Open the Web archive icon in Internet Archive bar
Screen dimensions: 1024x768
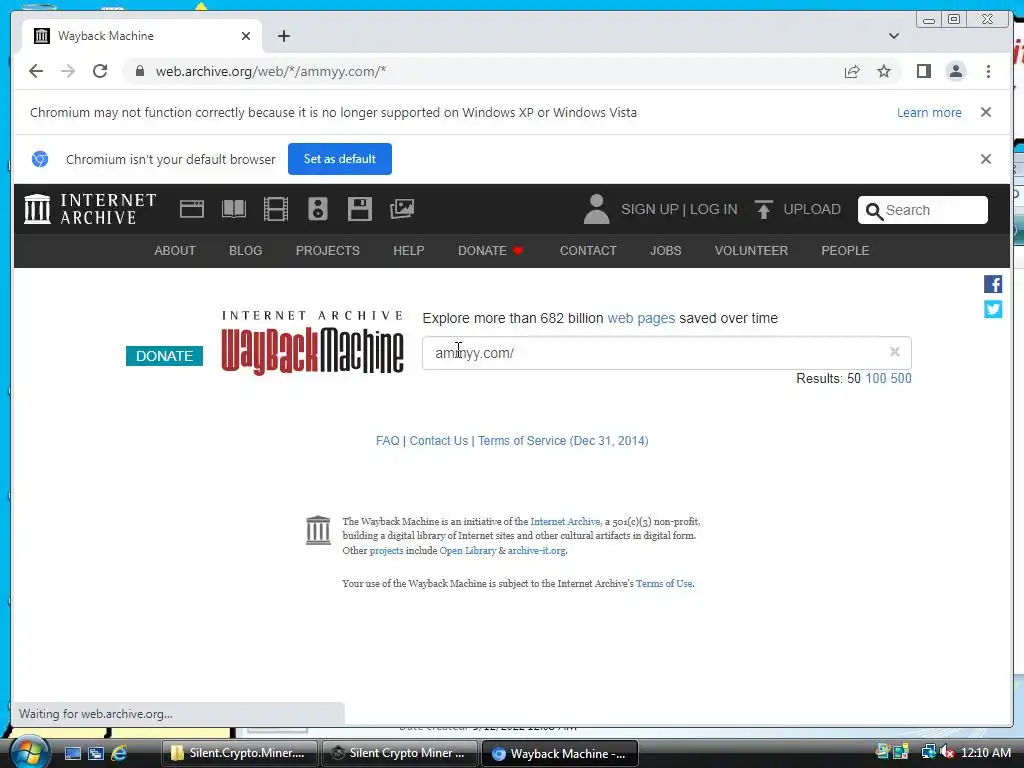click(x=192, y=209)
